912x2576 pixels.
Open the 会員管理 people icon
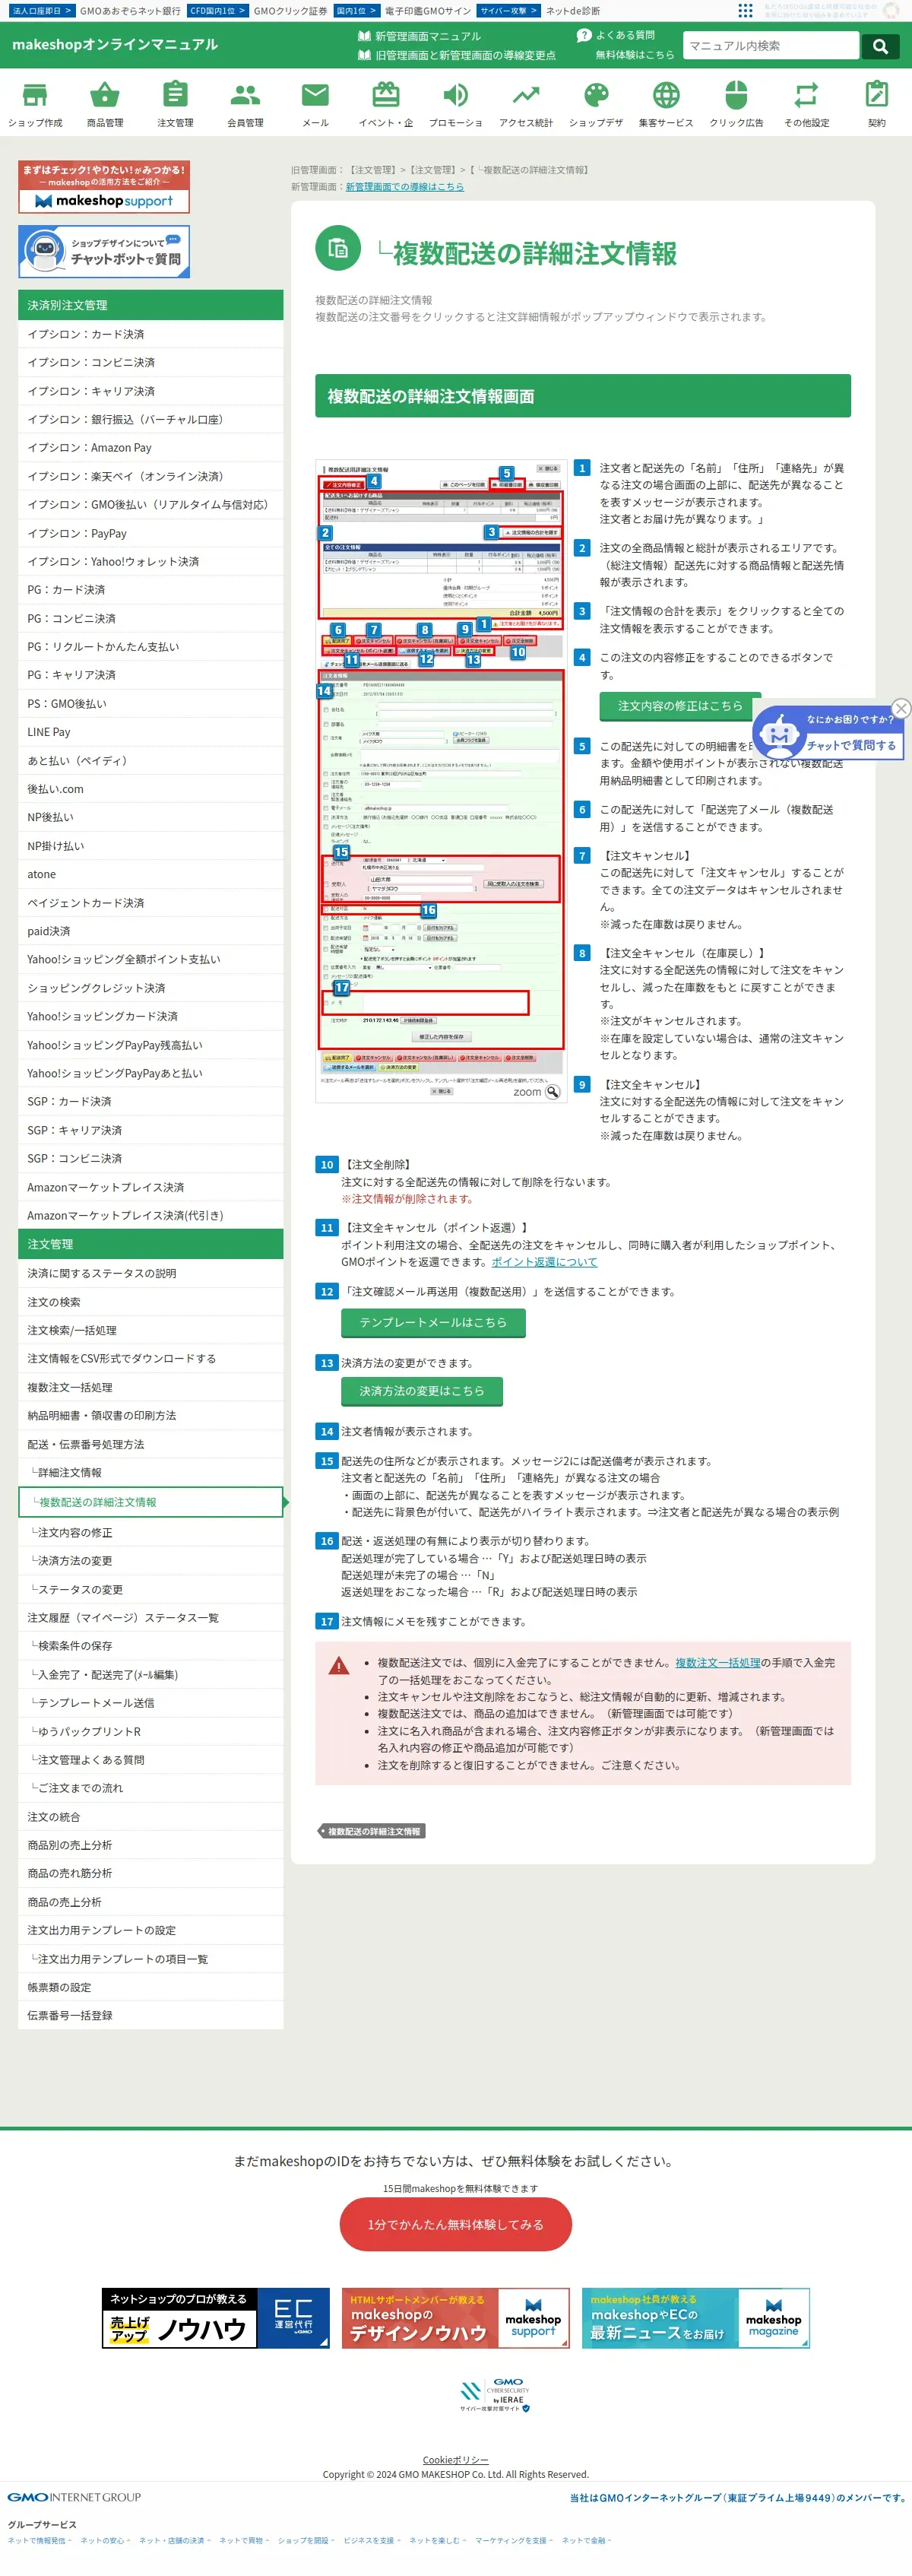[245, 103]
